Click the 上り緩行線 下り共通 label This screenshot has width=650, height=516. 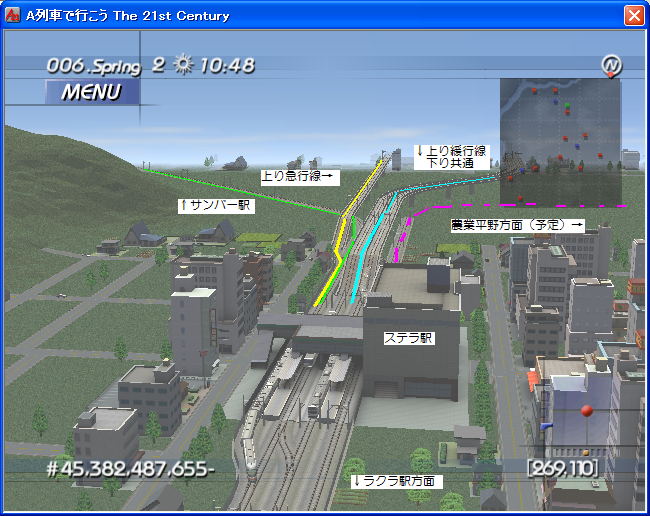pyautogui.click(x=451, y=157)
